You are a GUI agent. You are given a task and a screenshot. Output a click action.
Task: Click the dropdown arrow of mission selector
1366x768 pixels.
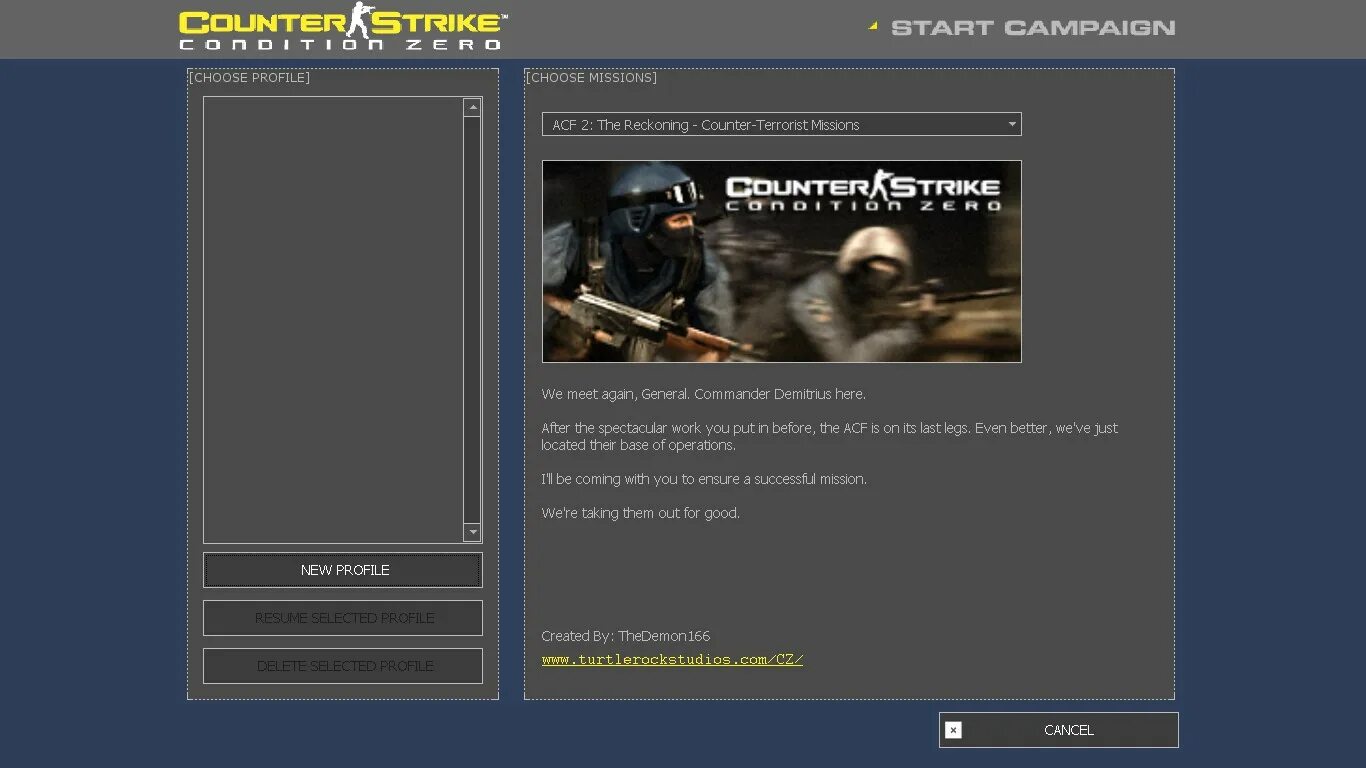tap(1012, 124)
